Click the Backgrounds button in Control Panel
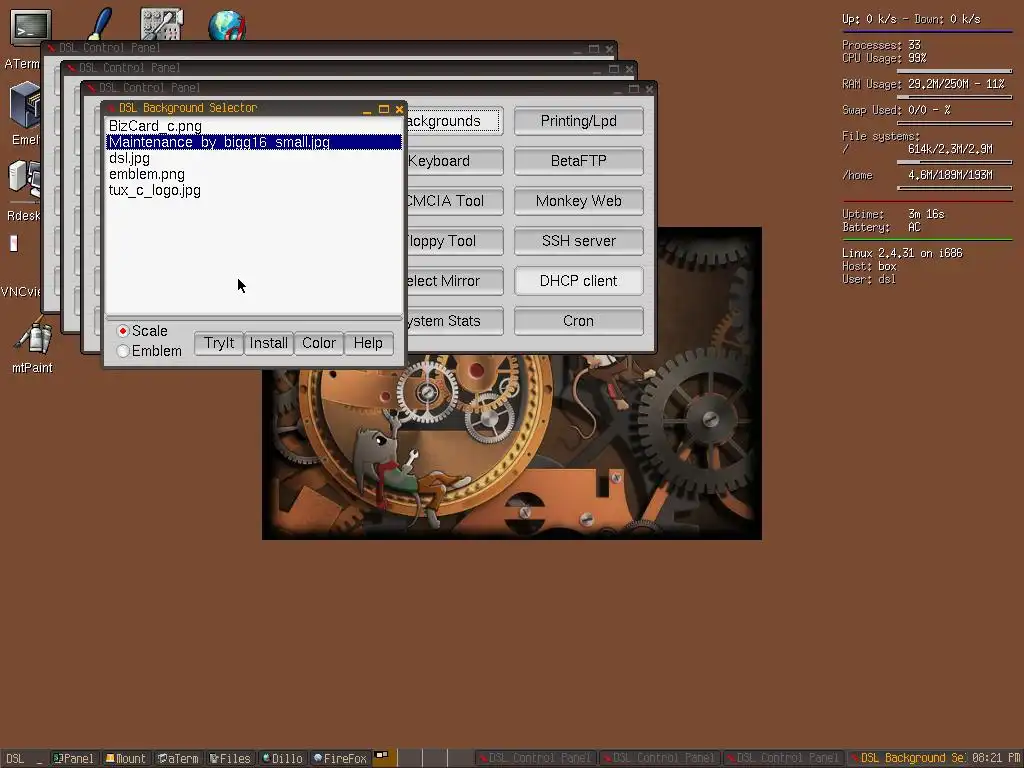The height and width of the screenshot is (768, 1024). pyautogui.click(x=455, y=121)
